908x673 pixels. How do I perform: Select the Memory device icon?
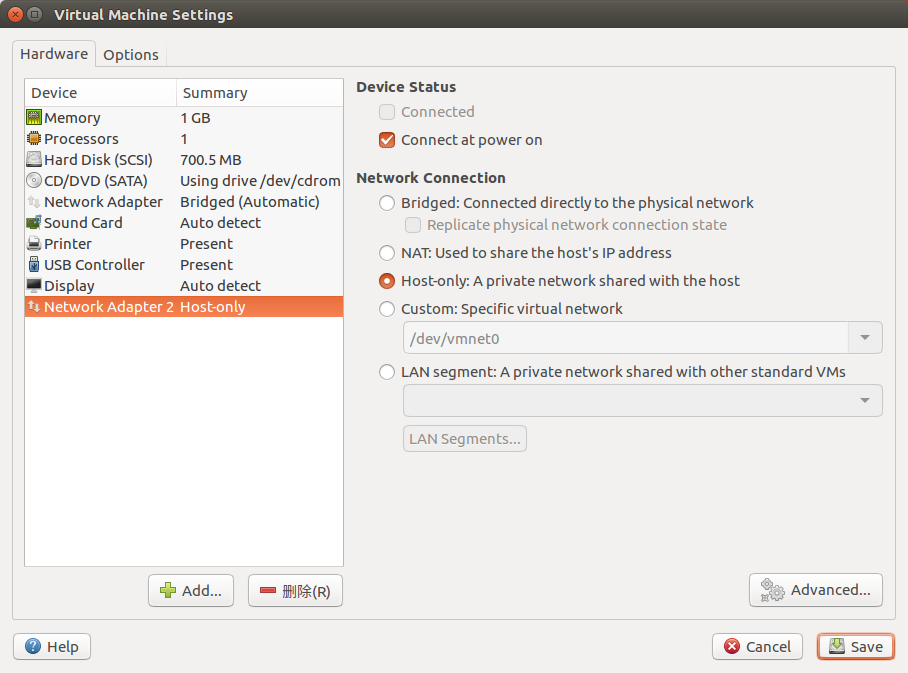pyautogui.click(x=34, y=118)
